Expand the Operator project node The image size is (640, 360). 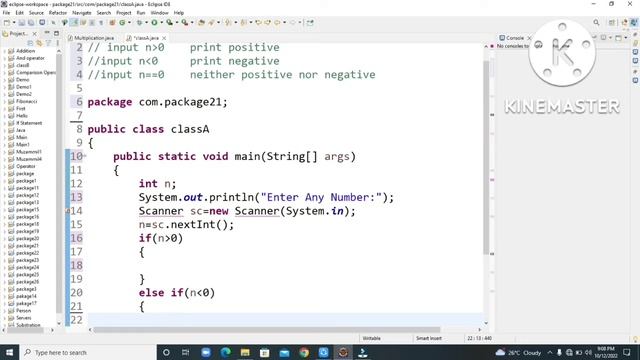click(x=5, y=166)
